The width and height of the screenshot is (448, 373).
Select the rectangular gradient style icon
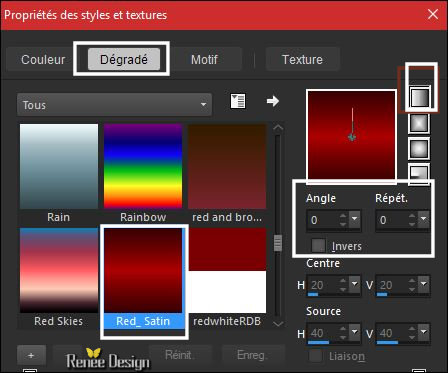tap(419, 123)
